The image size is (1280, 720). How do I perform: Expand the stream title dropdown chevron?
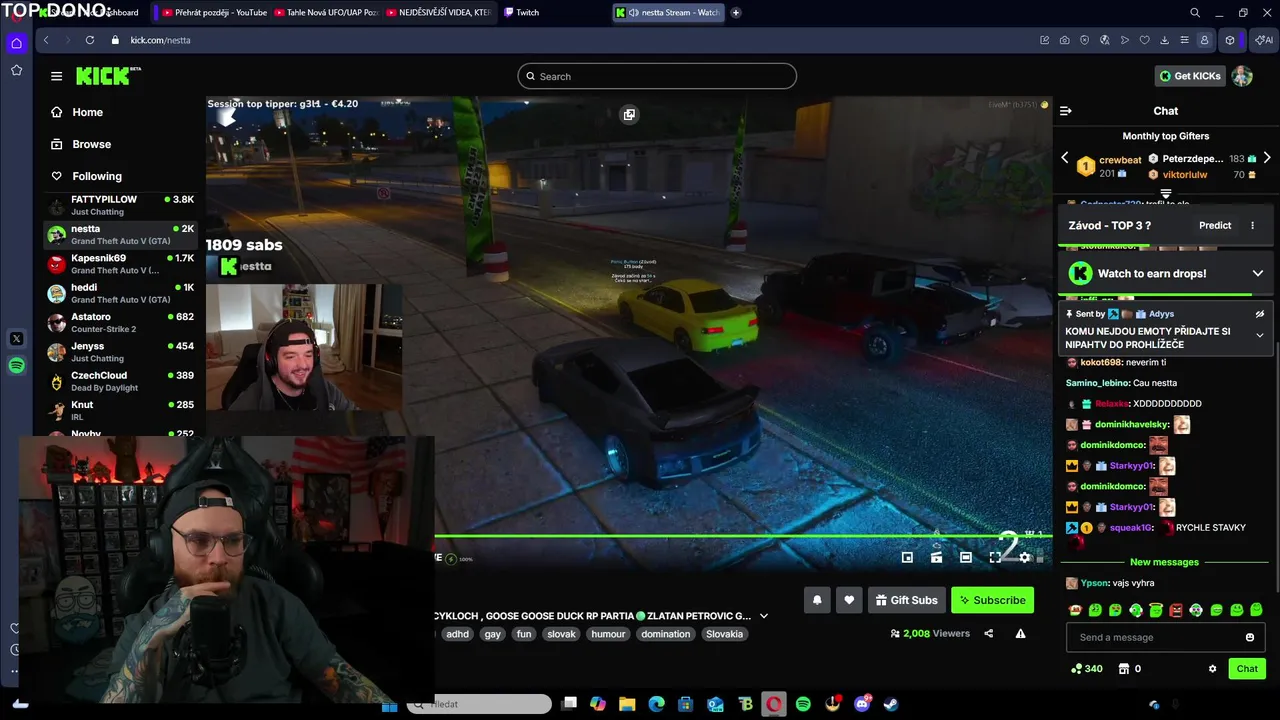tap(764, 616)
